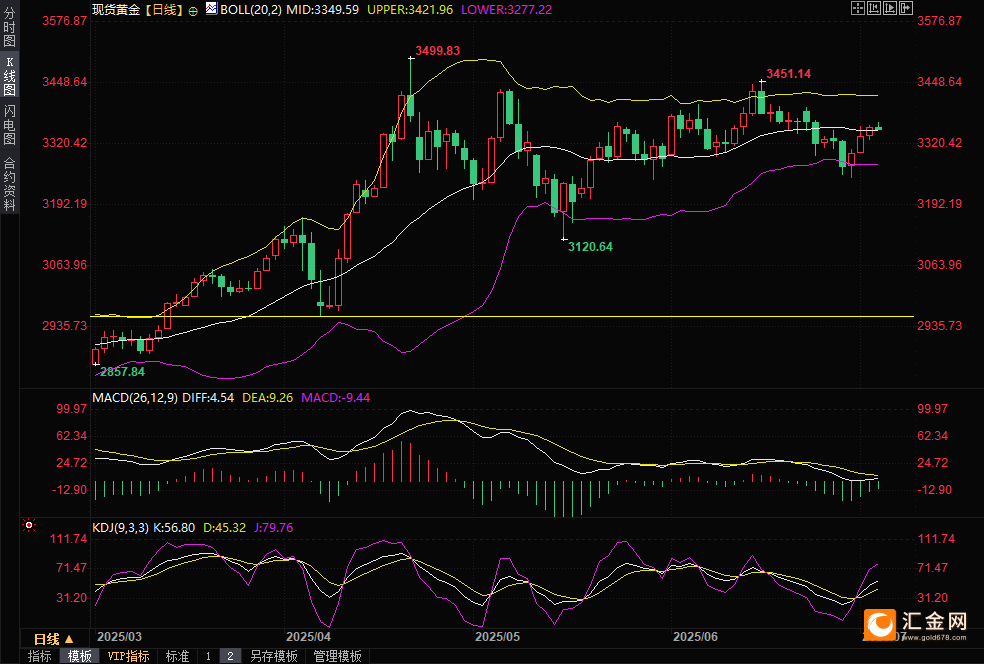Select the 指标 bottom tab
The image size is (984, 664).
[x=40, y=656]
